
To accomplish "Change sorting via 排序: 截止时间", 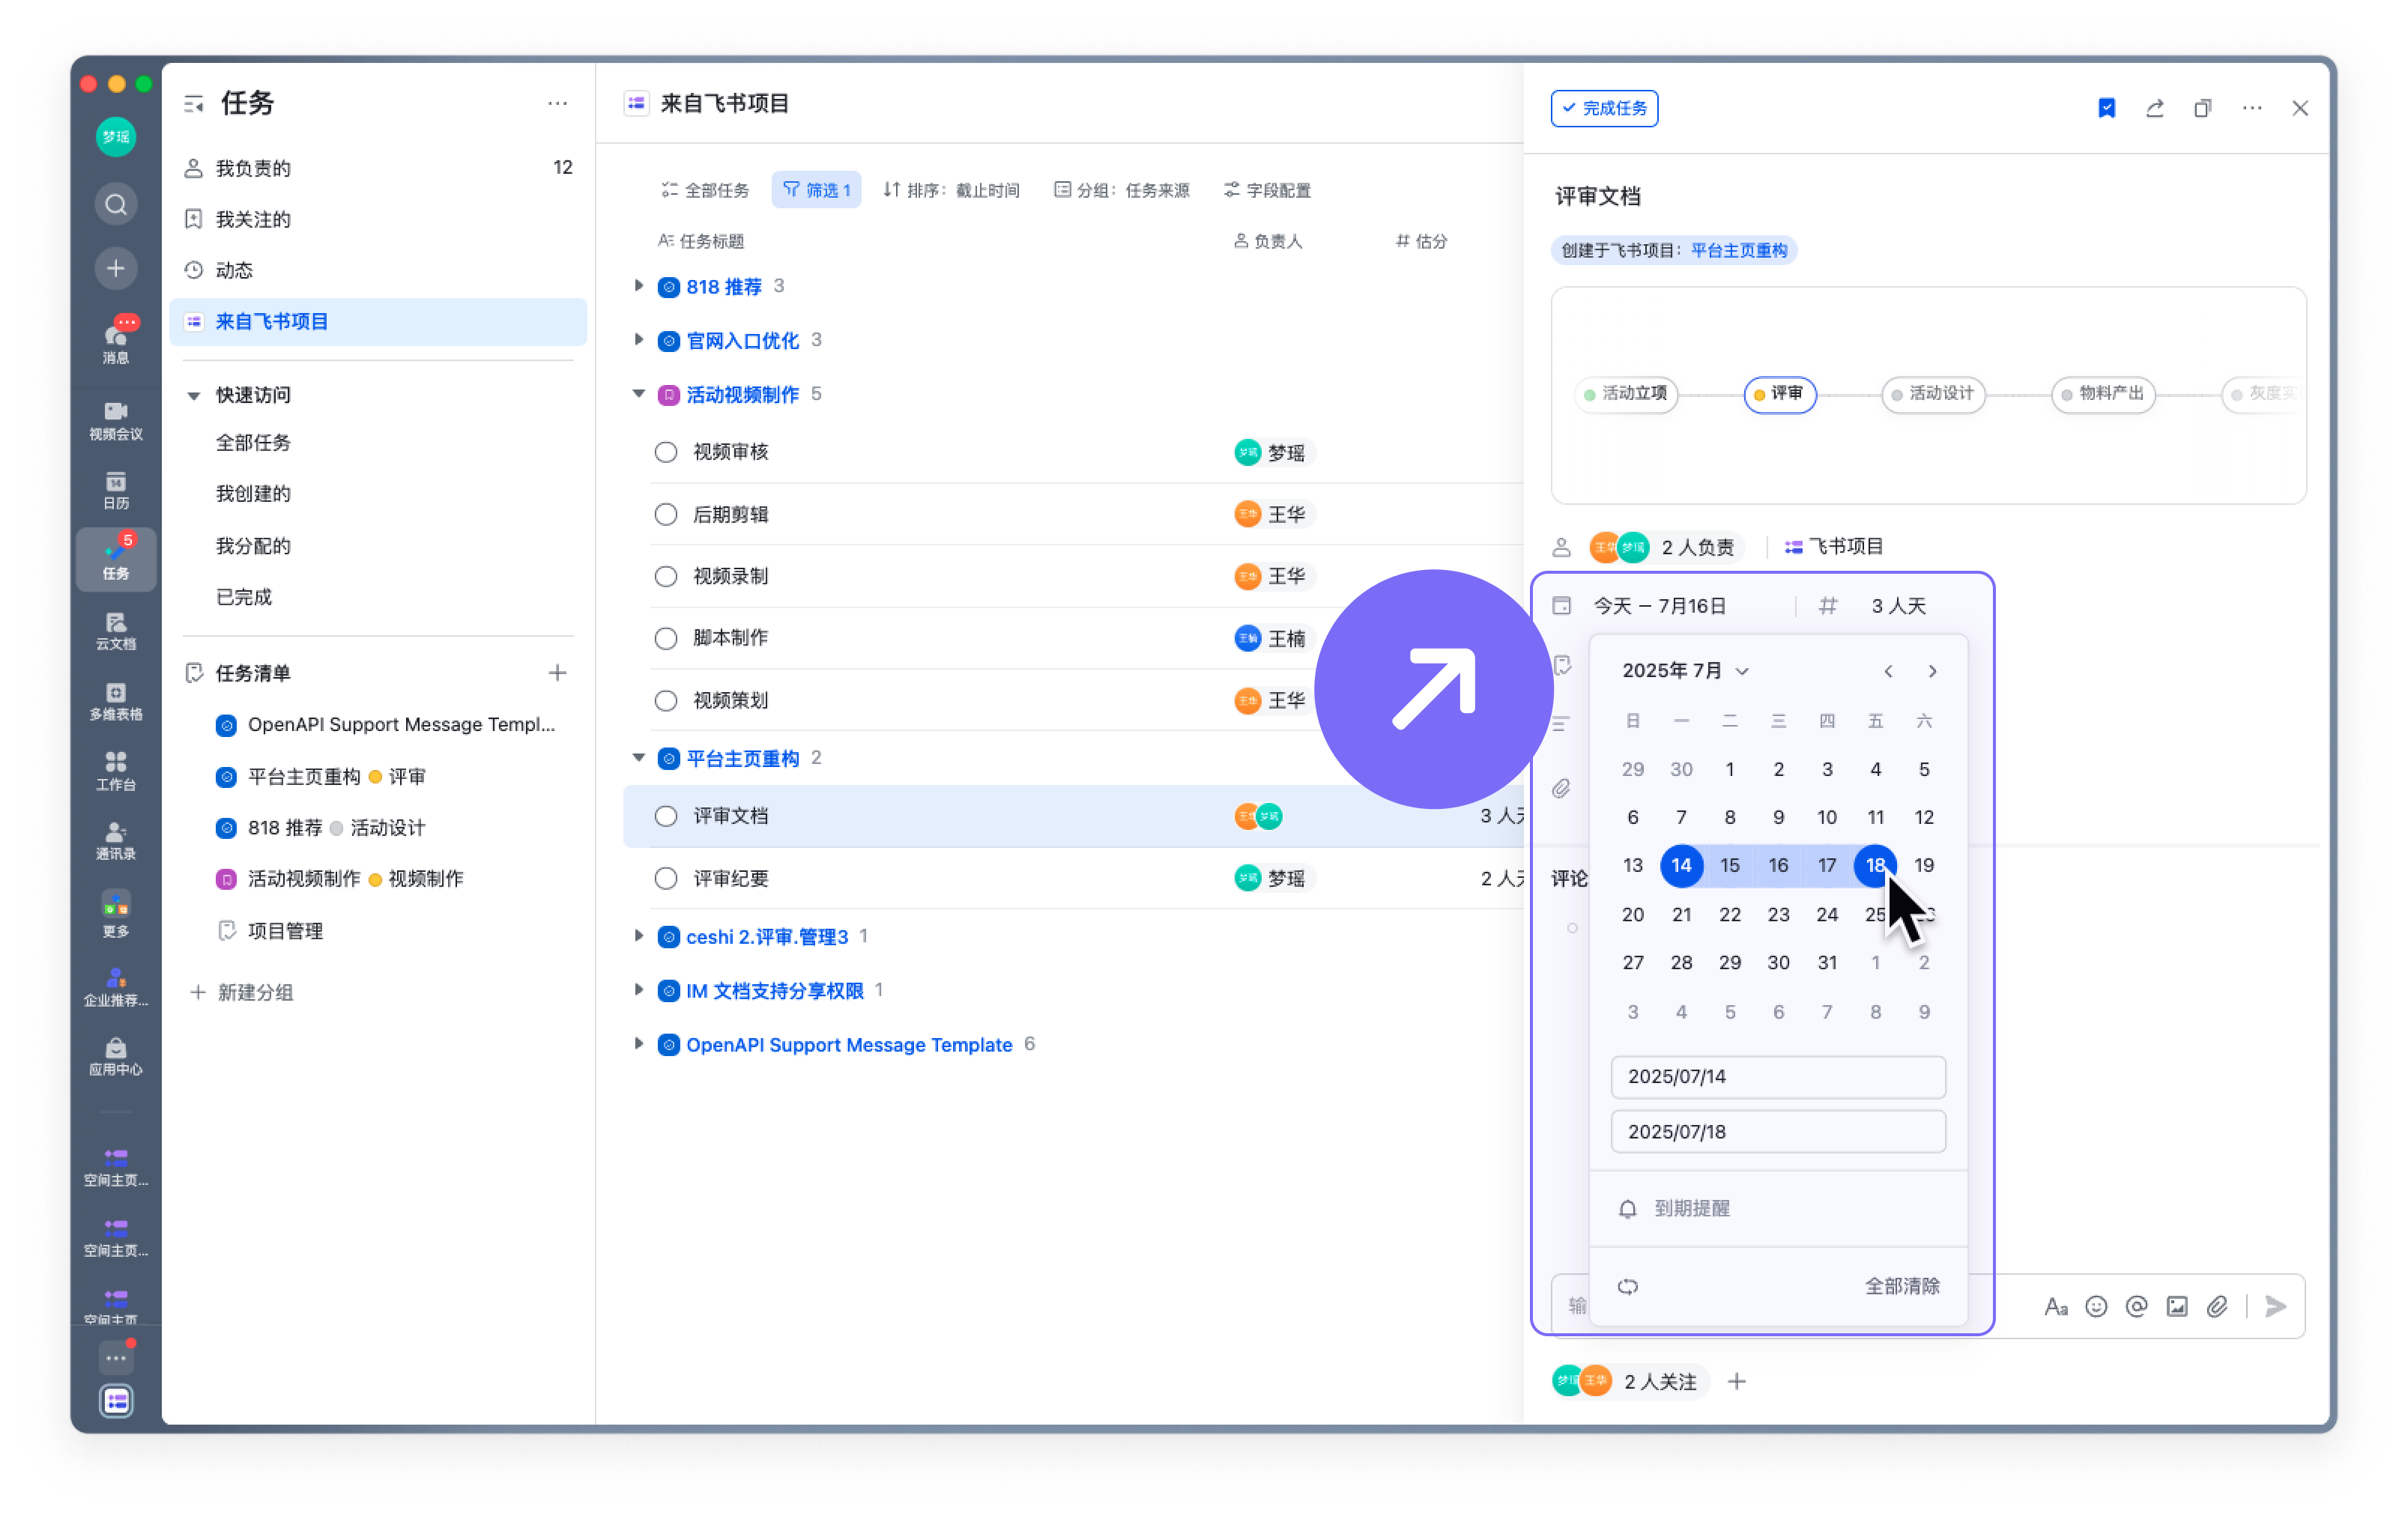I will pyautogui.click(x=952, y=190).
